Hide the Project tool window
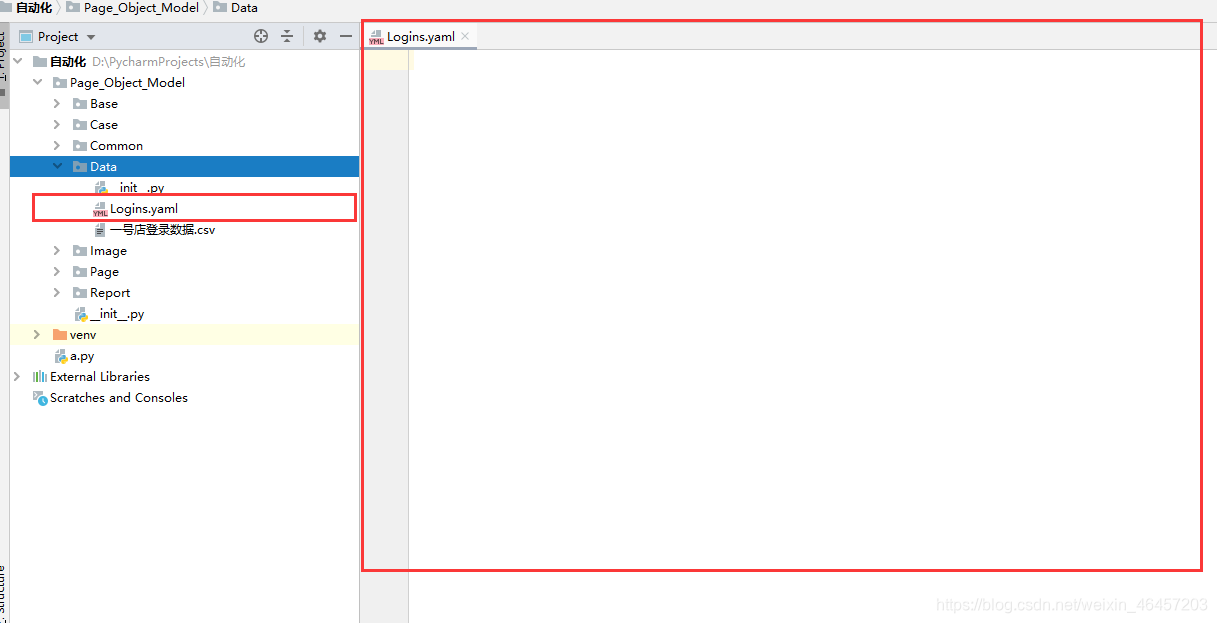This screenshot has width=1217, height=623. [x=346, y=36]
